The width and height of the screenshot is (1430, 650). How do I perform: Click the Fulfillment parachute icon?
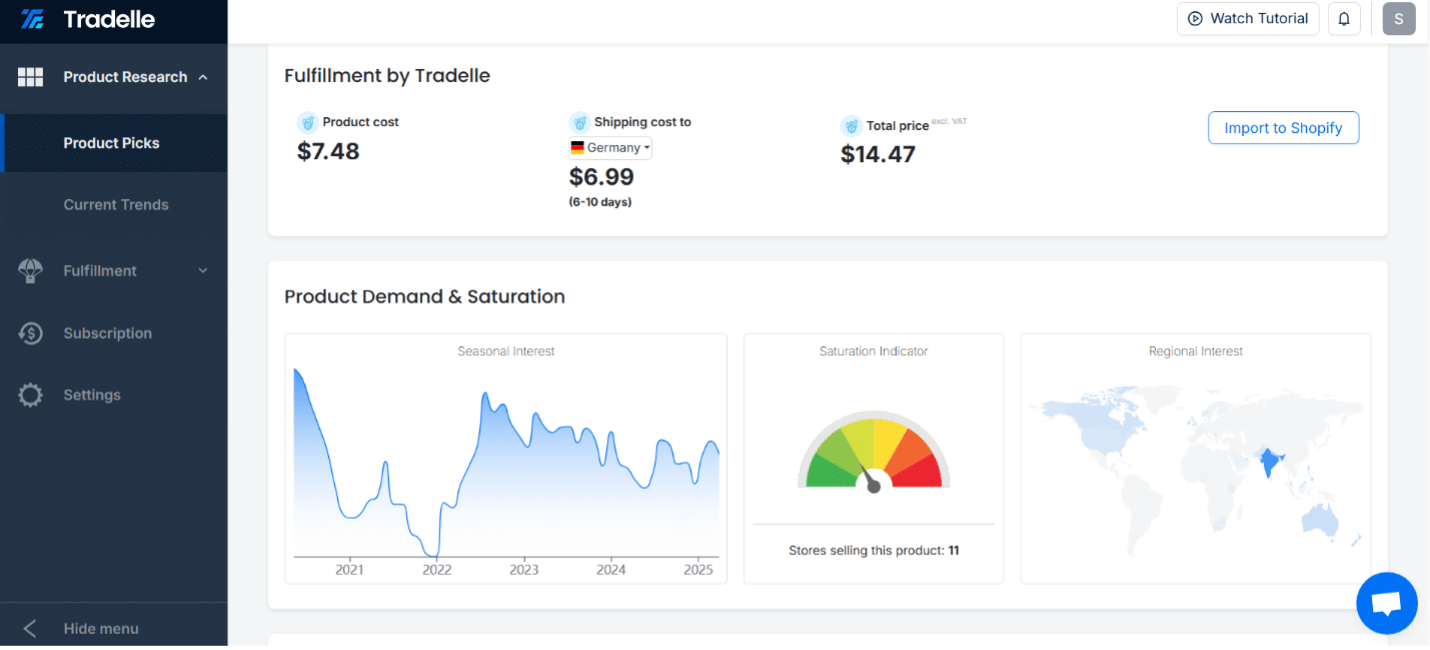pyautogui.click(x=31, y=271)
